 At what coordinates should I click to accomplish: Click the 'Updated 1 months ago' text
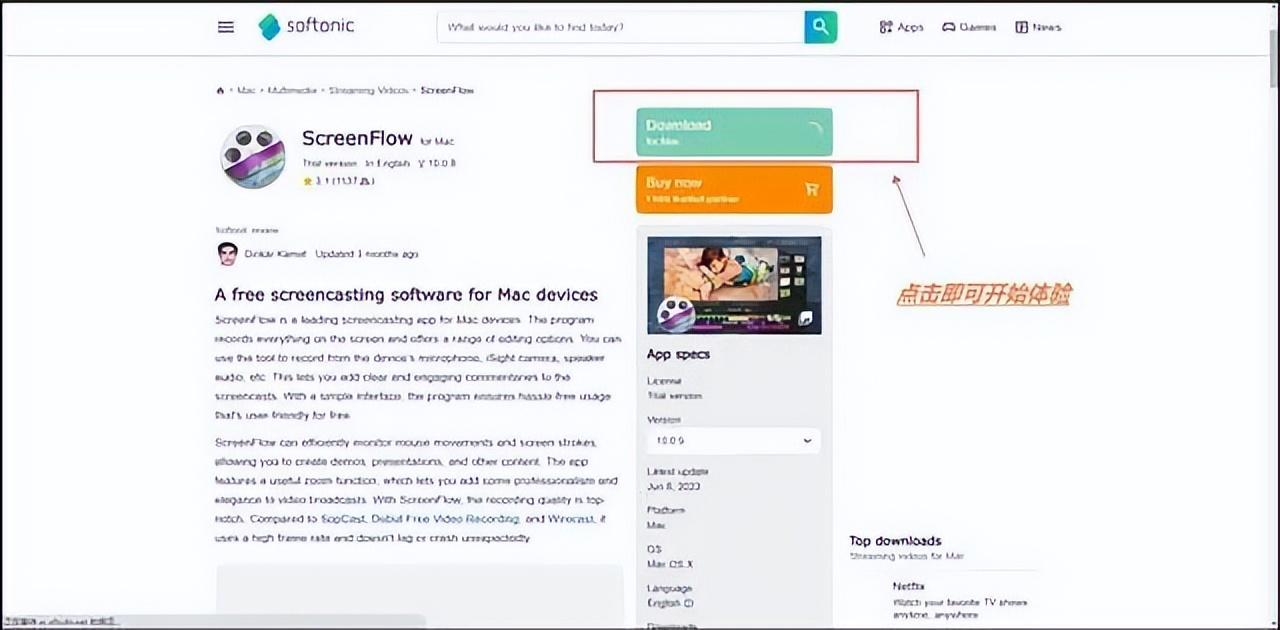(367, 254)
